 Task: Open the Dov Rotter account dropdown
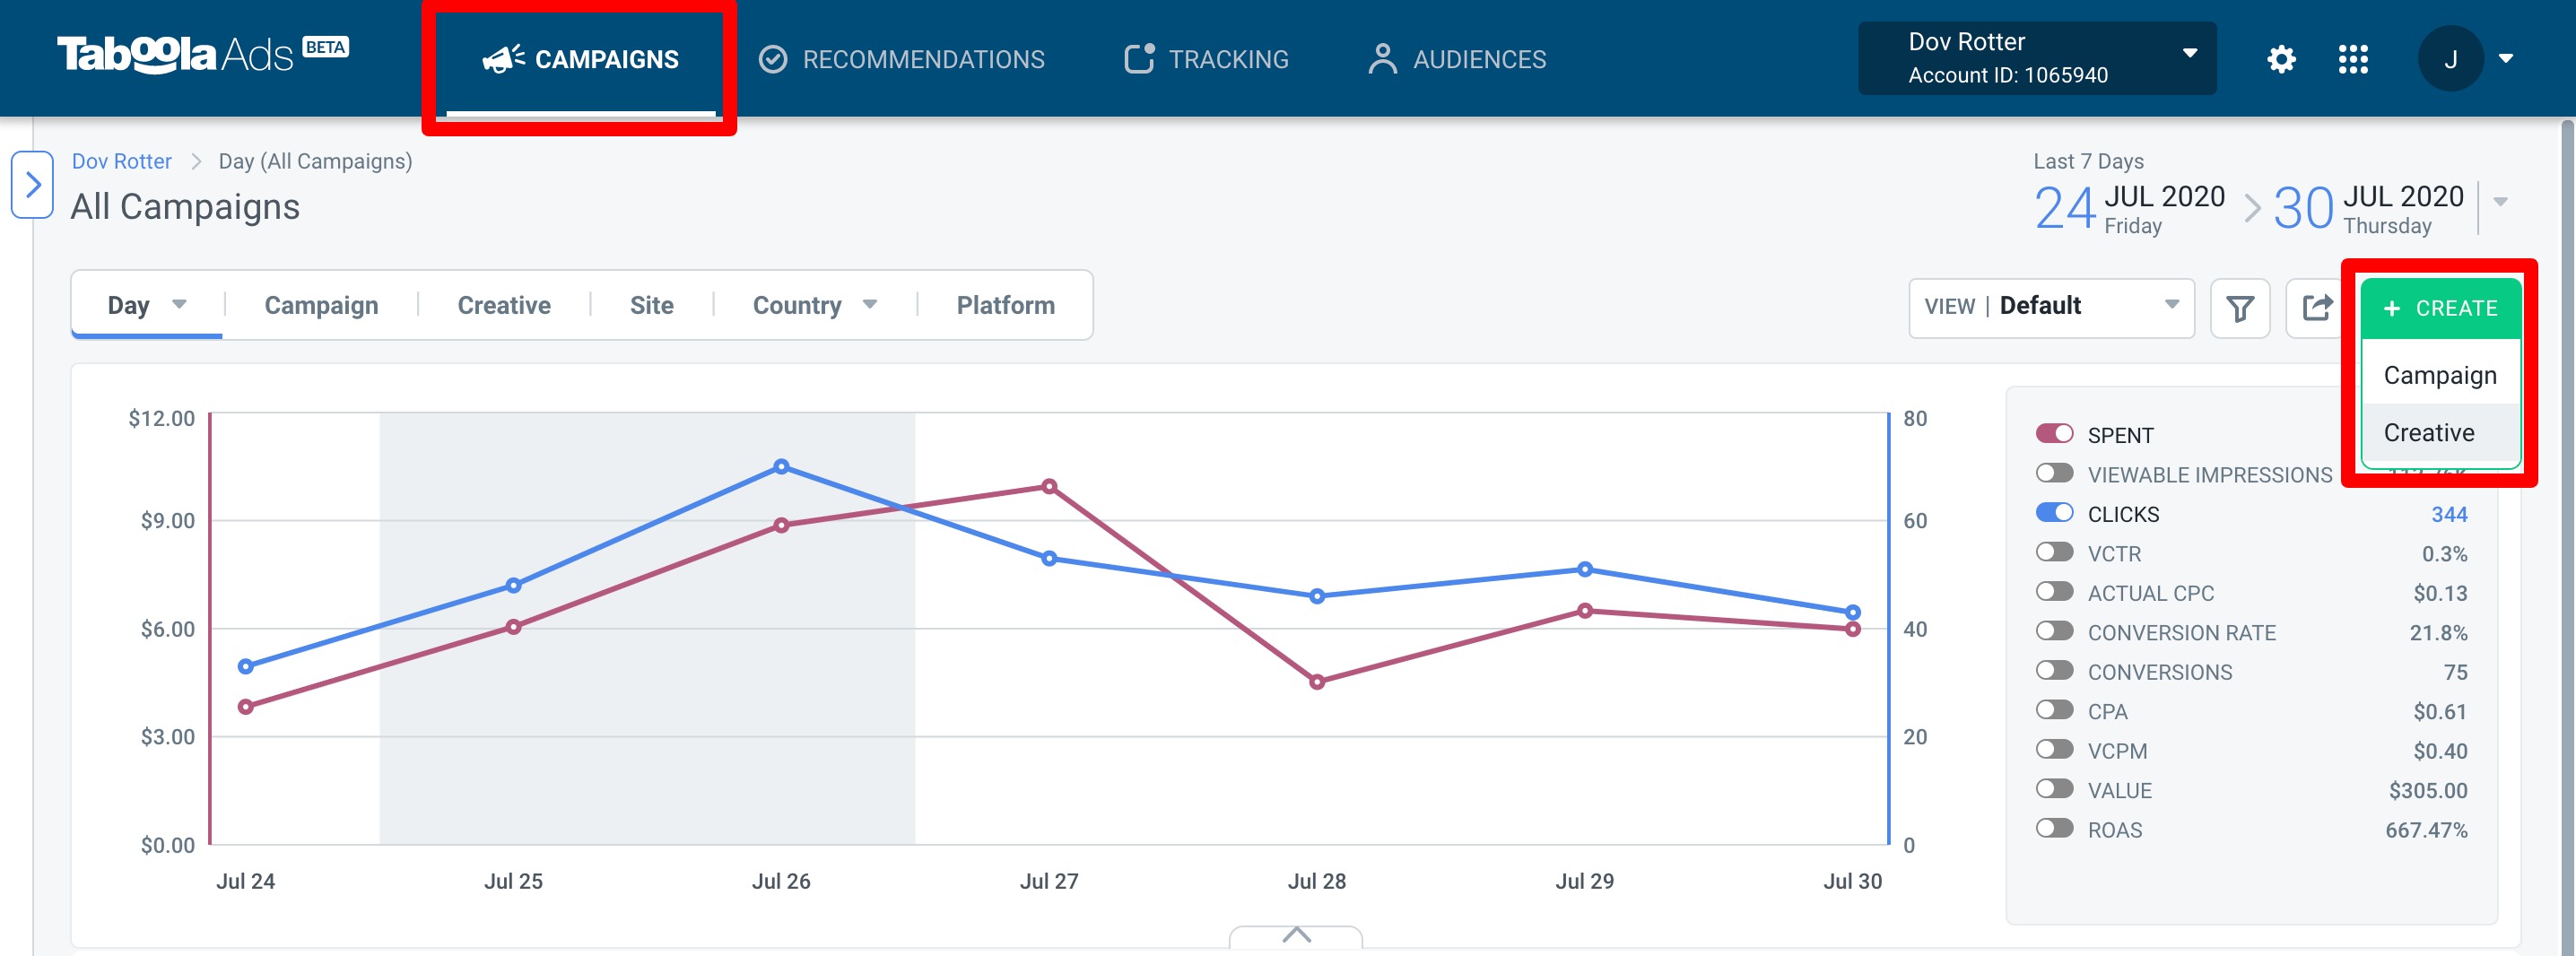pyautogui.click(x=2037, y=59)
